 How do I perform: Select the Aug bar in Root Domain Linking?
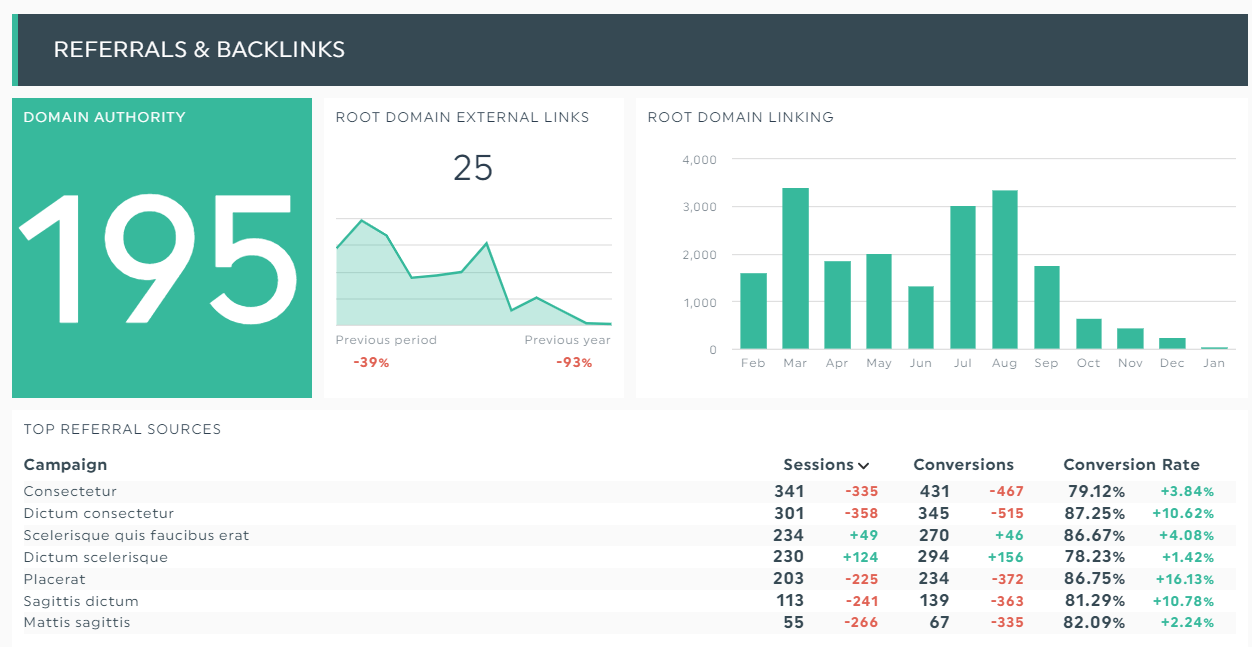click(x=1004, y=268)
